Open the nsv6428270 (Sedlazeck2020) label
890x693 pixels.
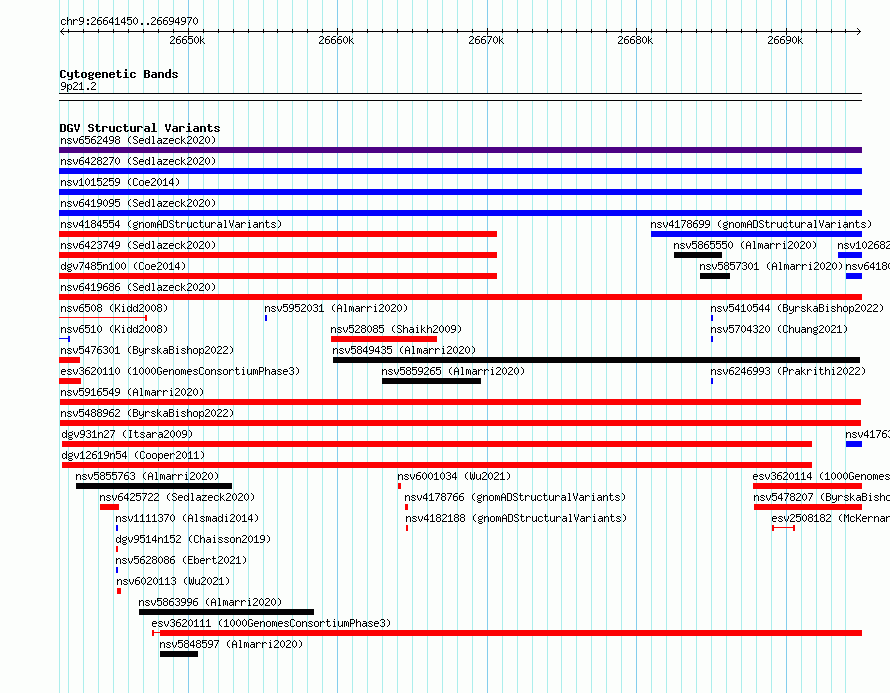pyautogui.click(x=138, y=161)
